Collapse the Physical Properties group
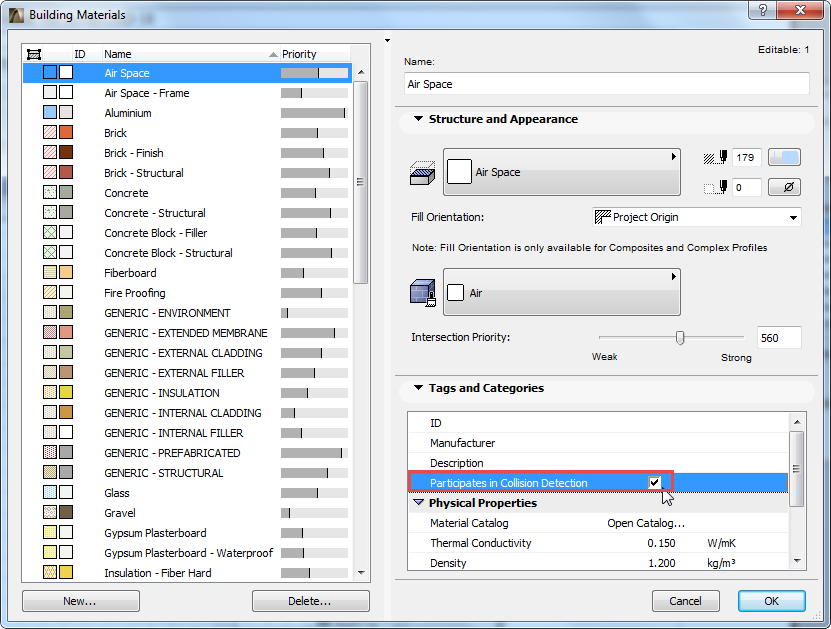 (x=419, y=502)
